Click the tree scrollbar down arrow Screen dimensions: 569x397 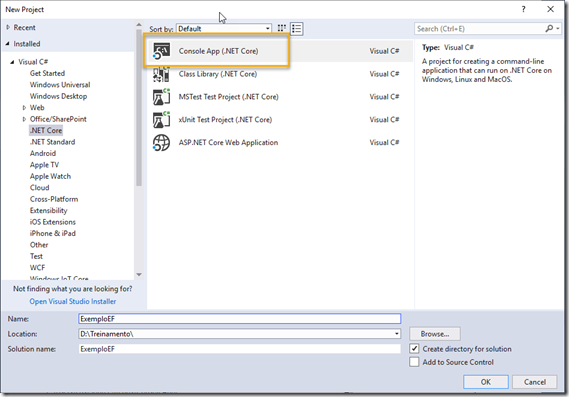coord(139,275)
